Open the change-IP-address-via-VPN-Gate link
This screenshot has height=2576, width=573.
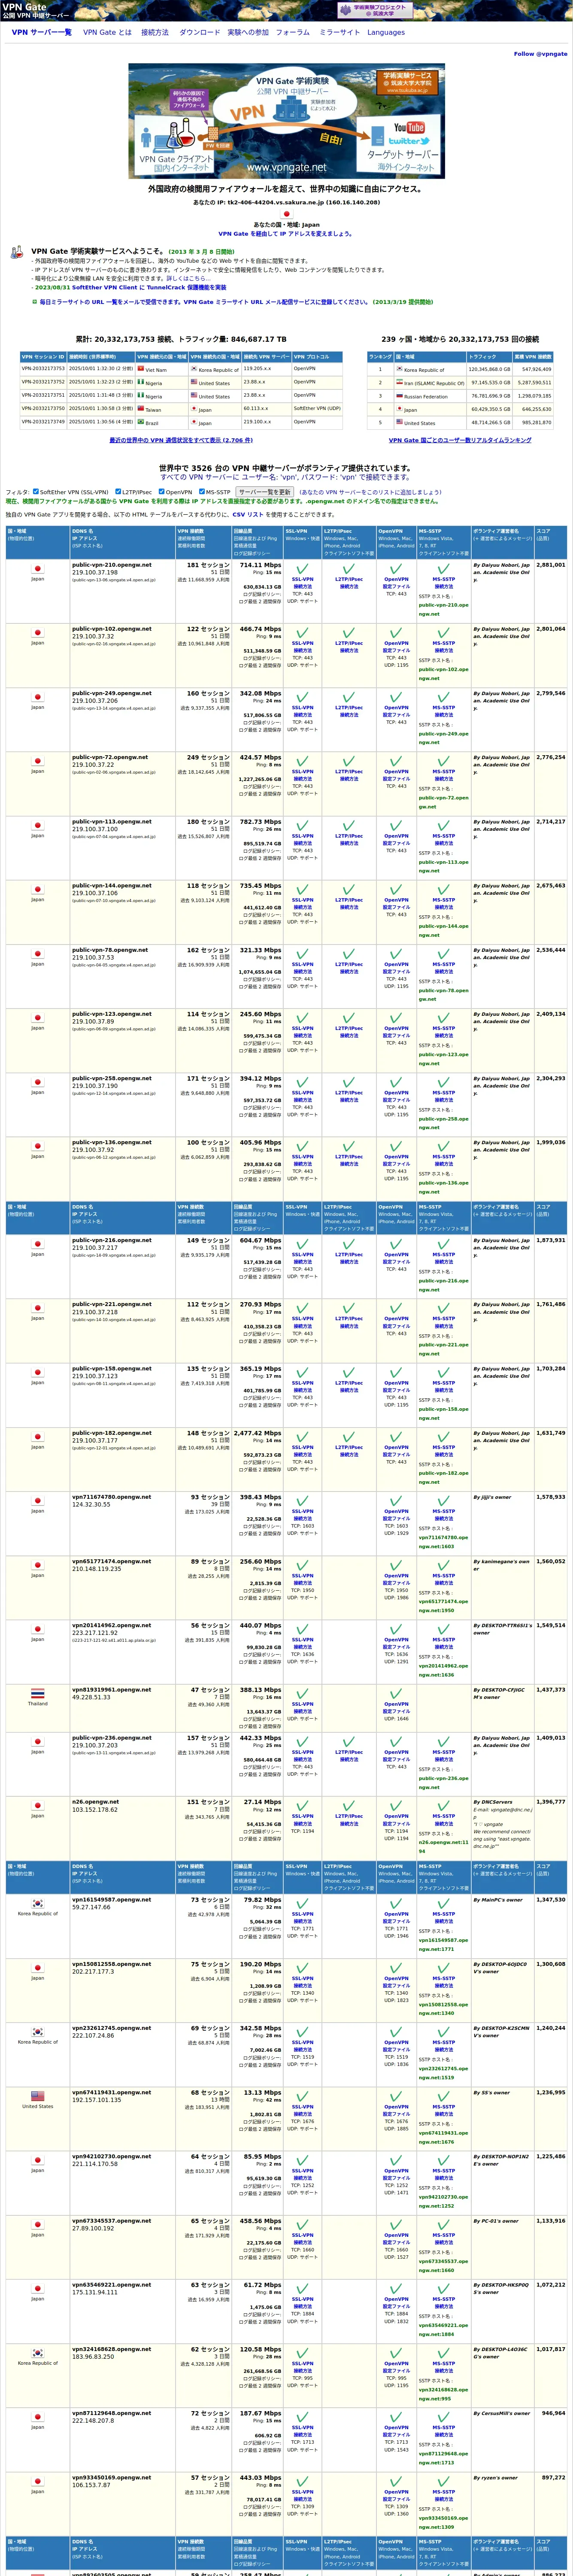point(285,234)
